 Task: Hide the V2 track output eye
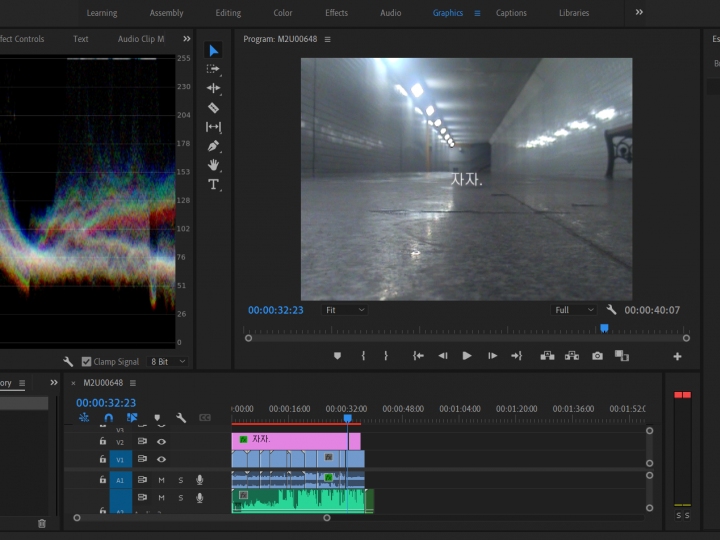click(x=161, y=441)
